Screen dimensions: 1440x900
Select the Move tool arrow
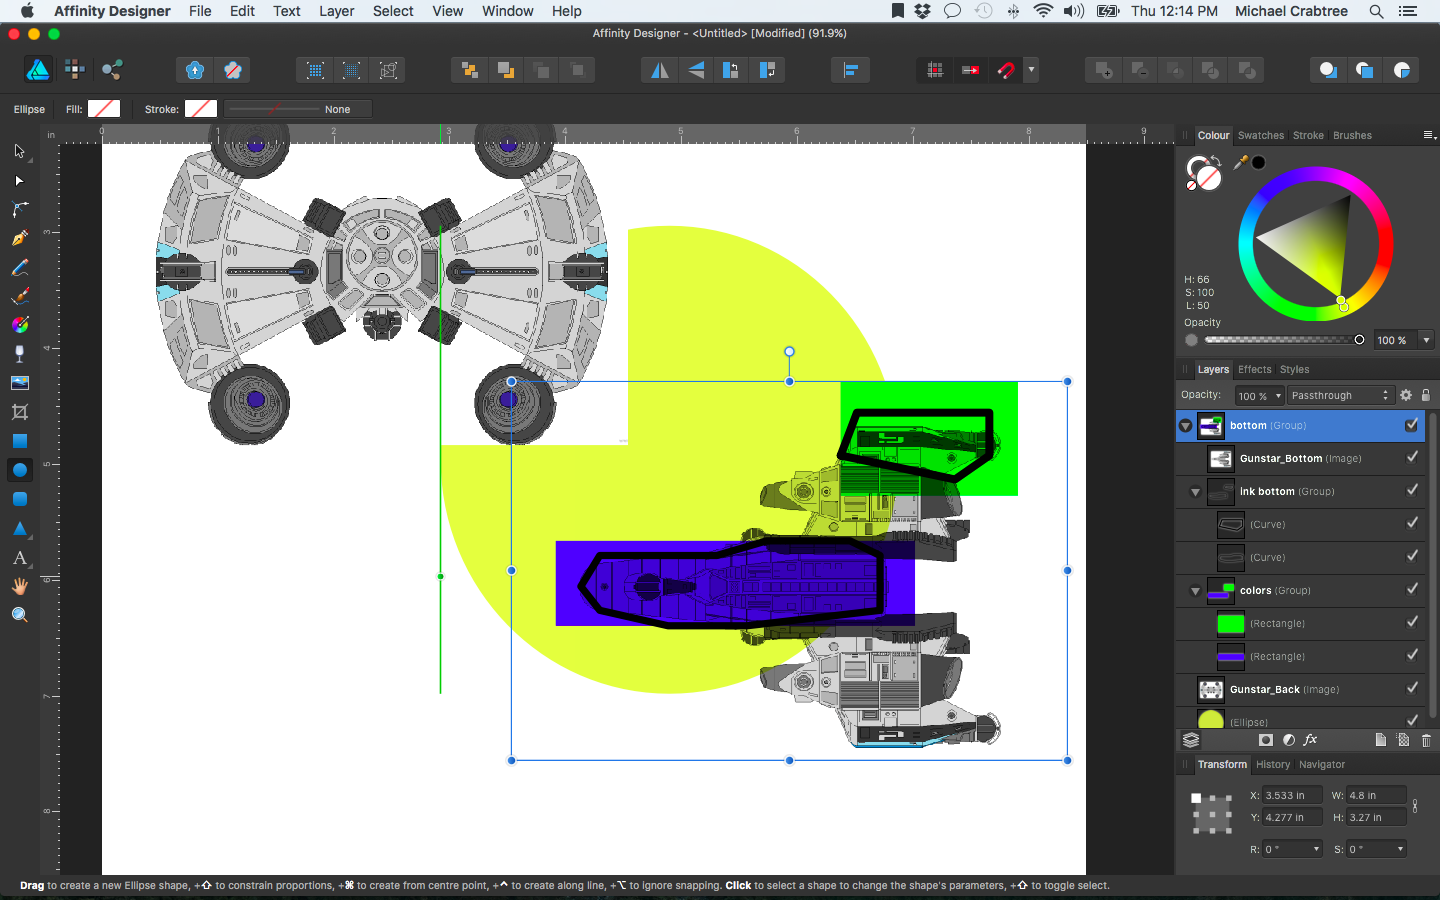pyautogui.click(x=19, y=151)
